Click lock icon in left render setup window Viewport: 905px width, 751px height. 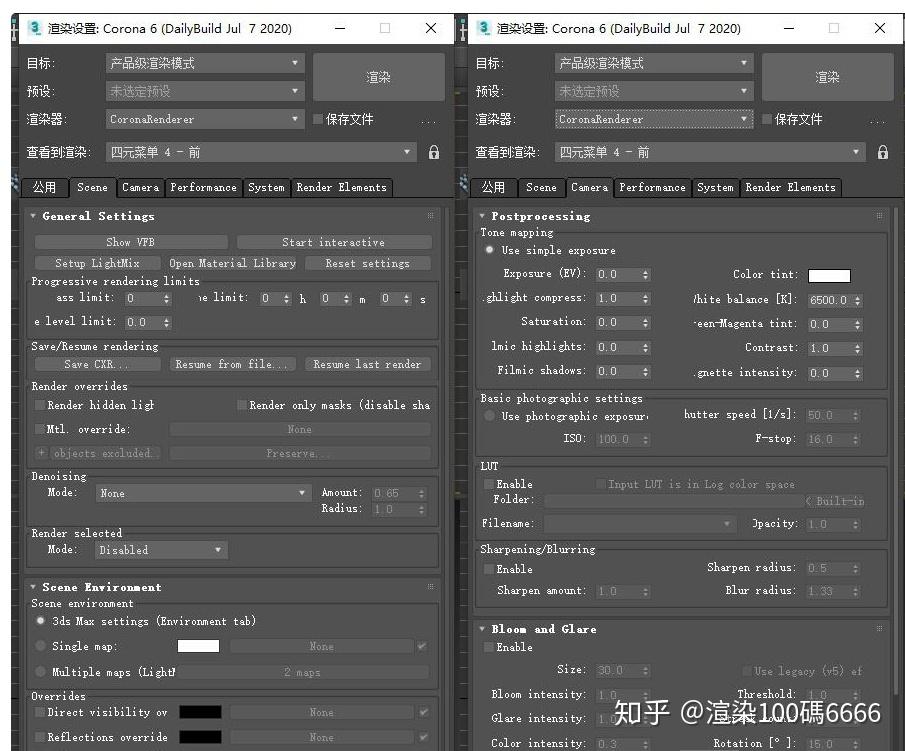(433, 152)
